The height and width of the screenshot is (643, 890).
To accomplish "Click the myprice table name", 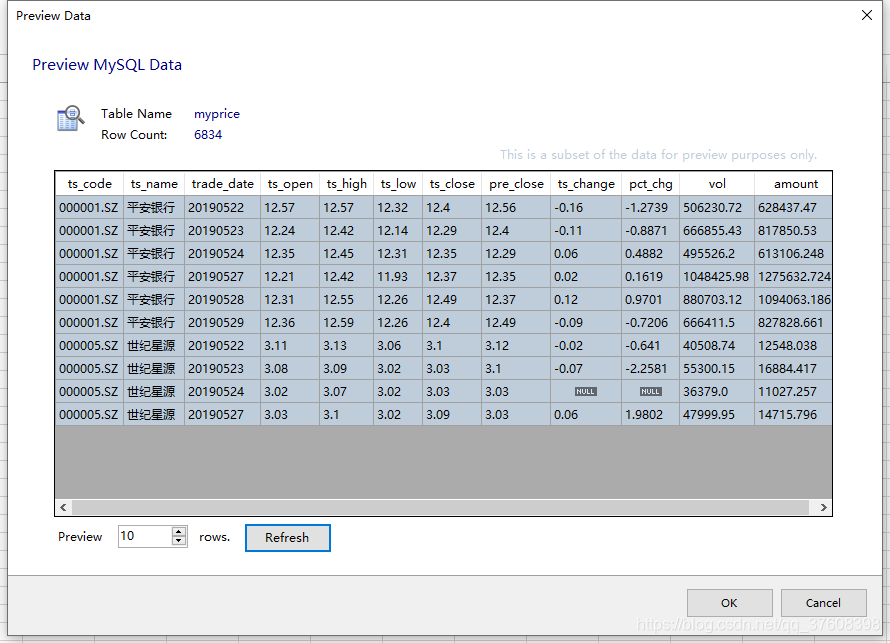I will [217, 114].
